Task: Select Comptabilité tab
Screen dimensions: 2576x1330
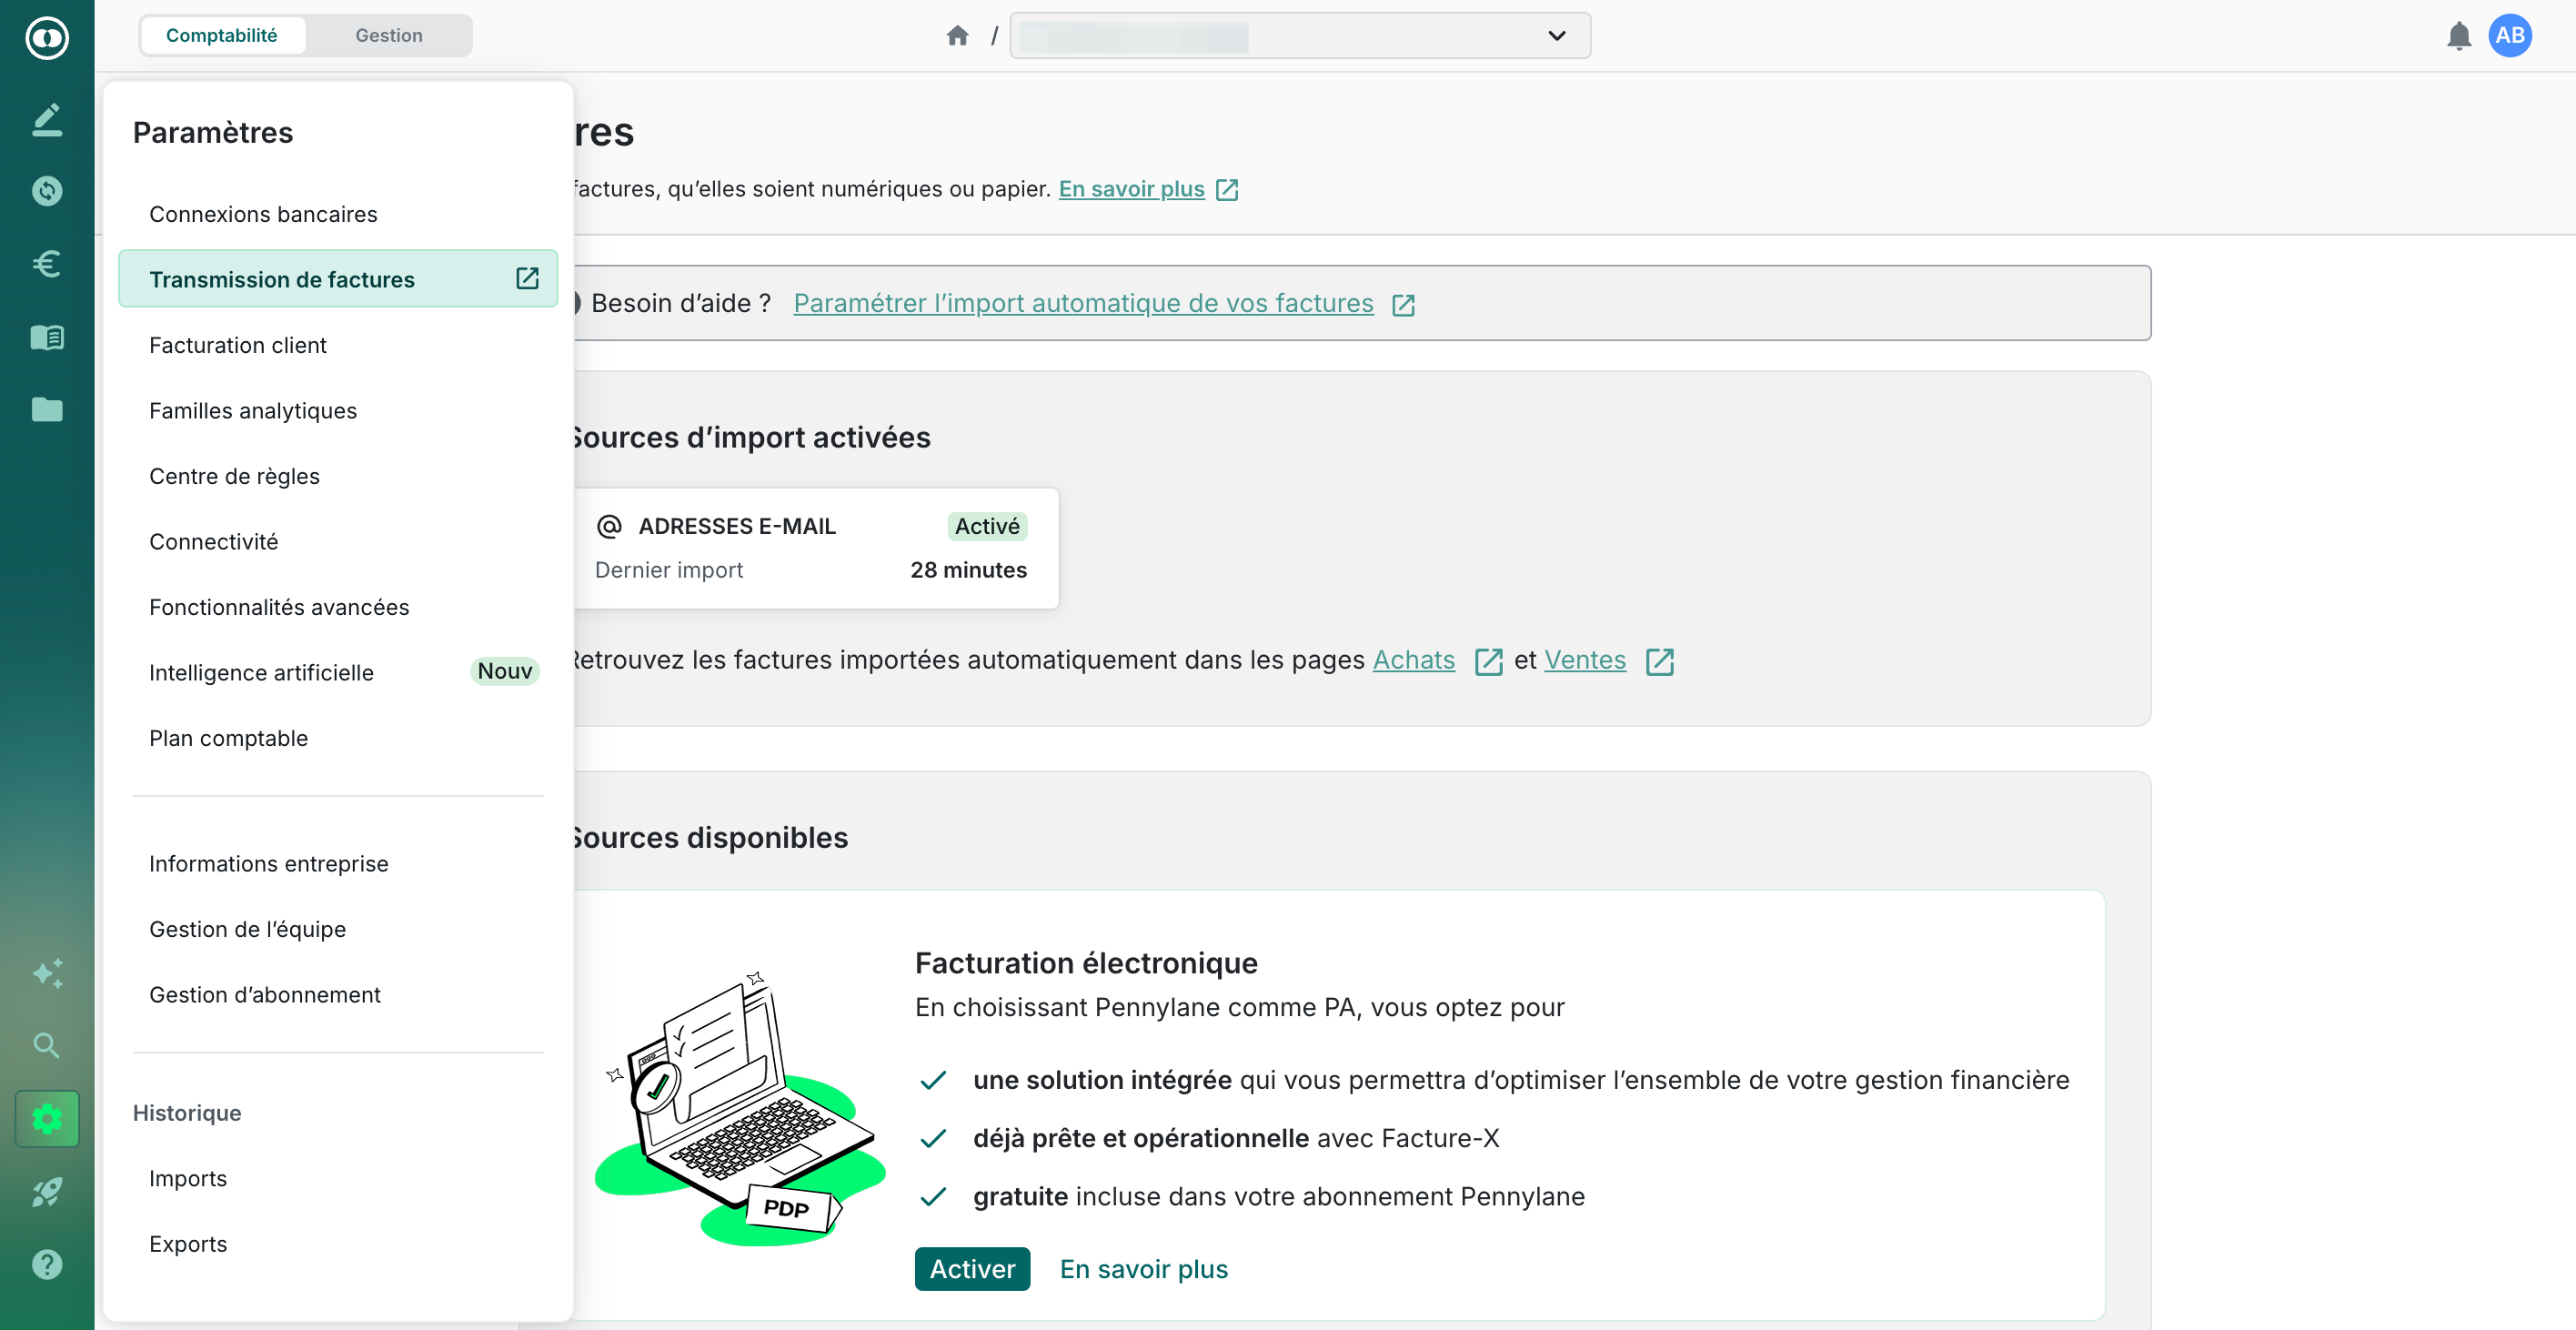Action: (222, 34)
